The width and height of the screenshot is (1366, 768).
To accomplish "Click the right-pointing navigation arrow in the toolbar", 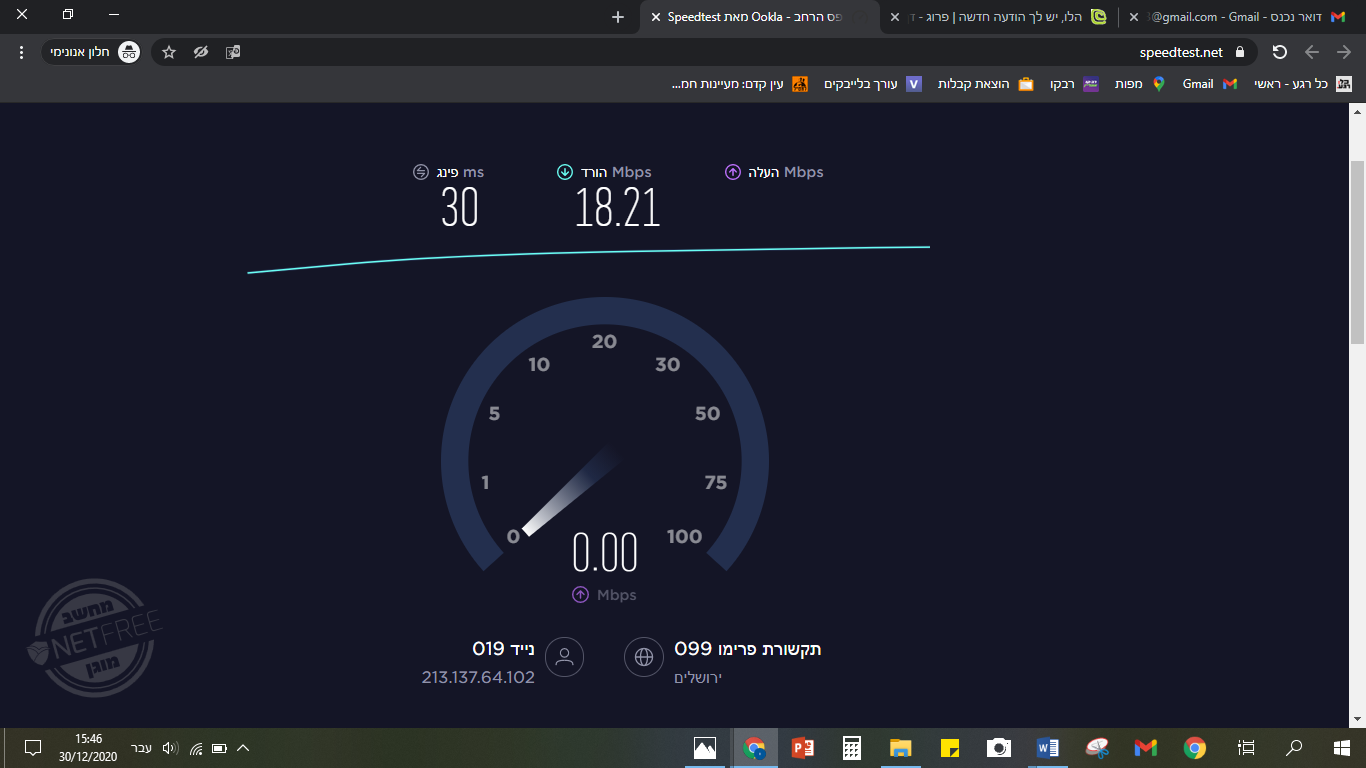I will click(x=1344, y=52).
